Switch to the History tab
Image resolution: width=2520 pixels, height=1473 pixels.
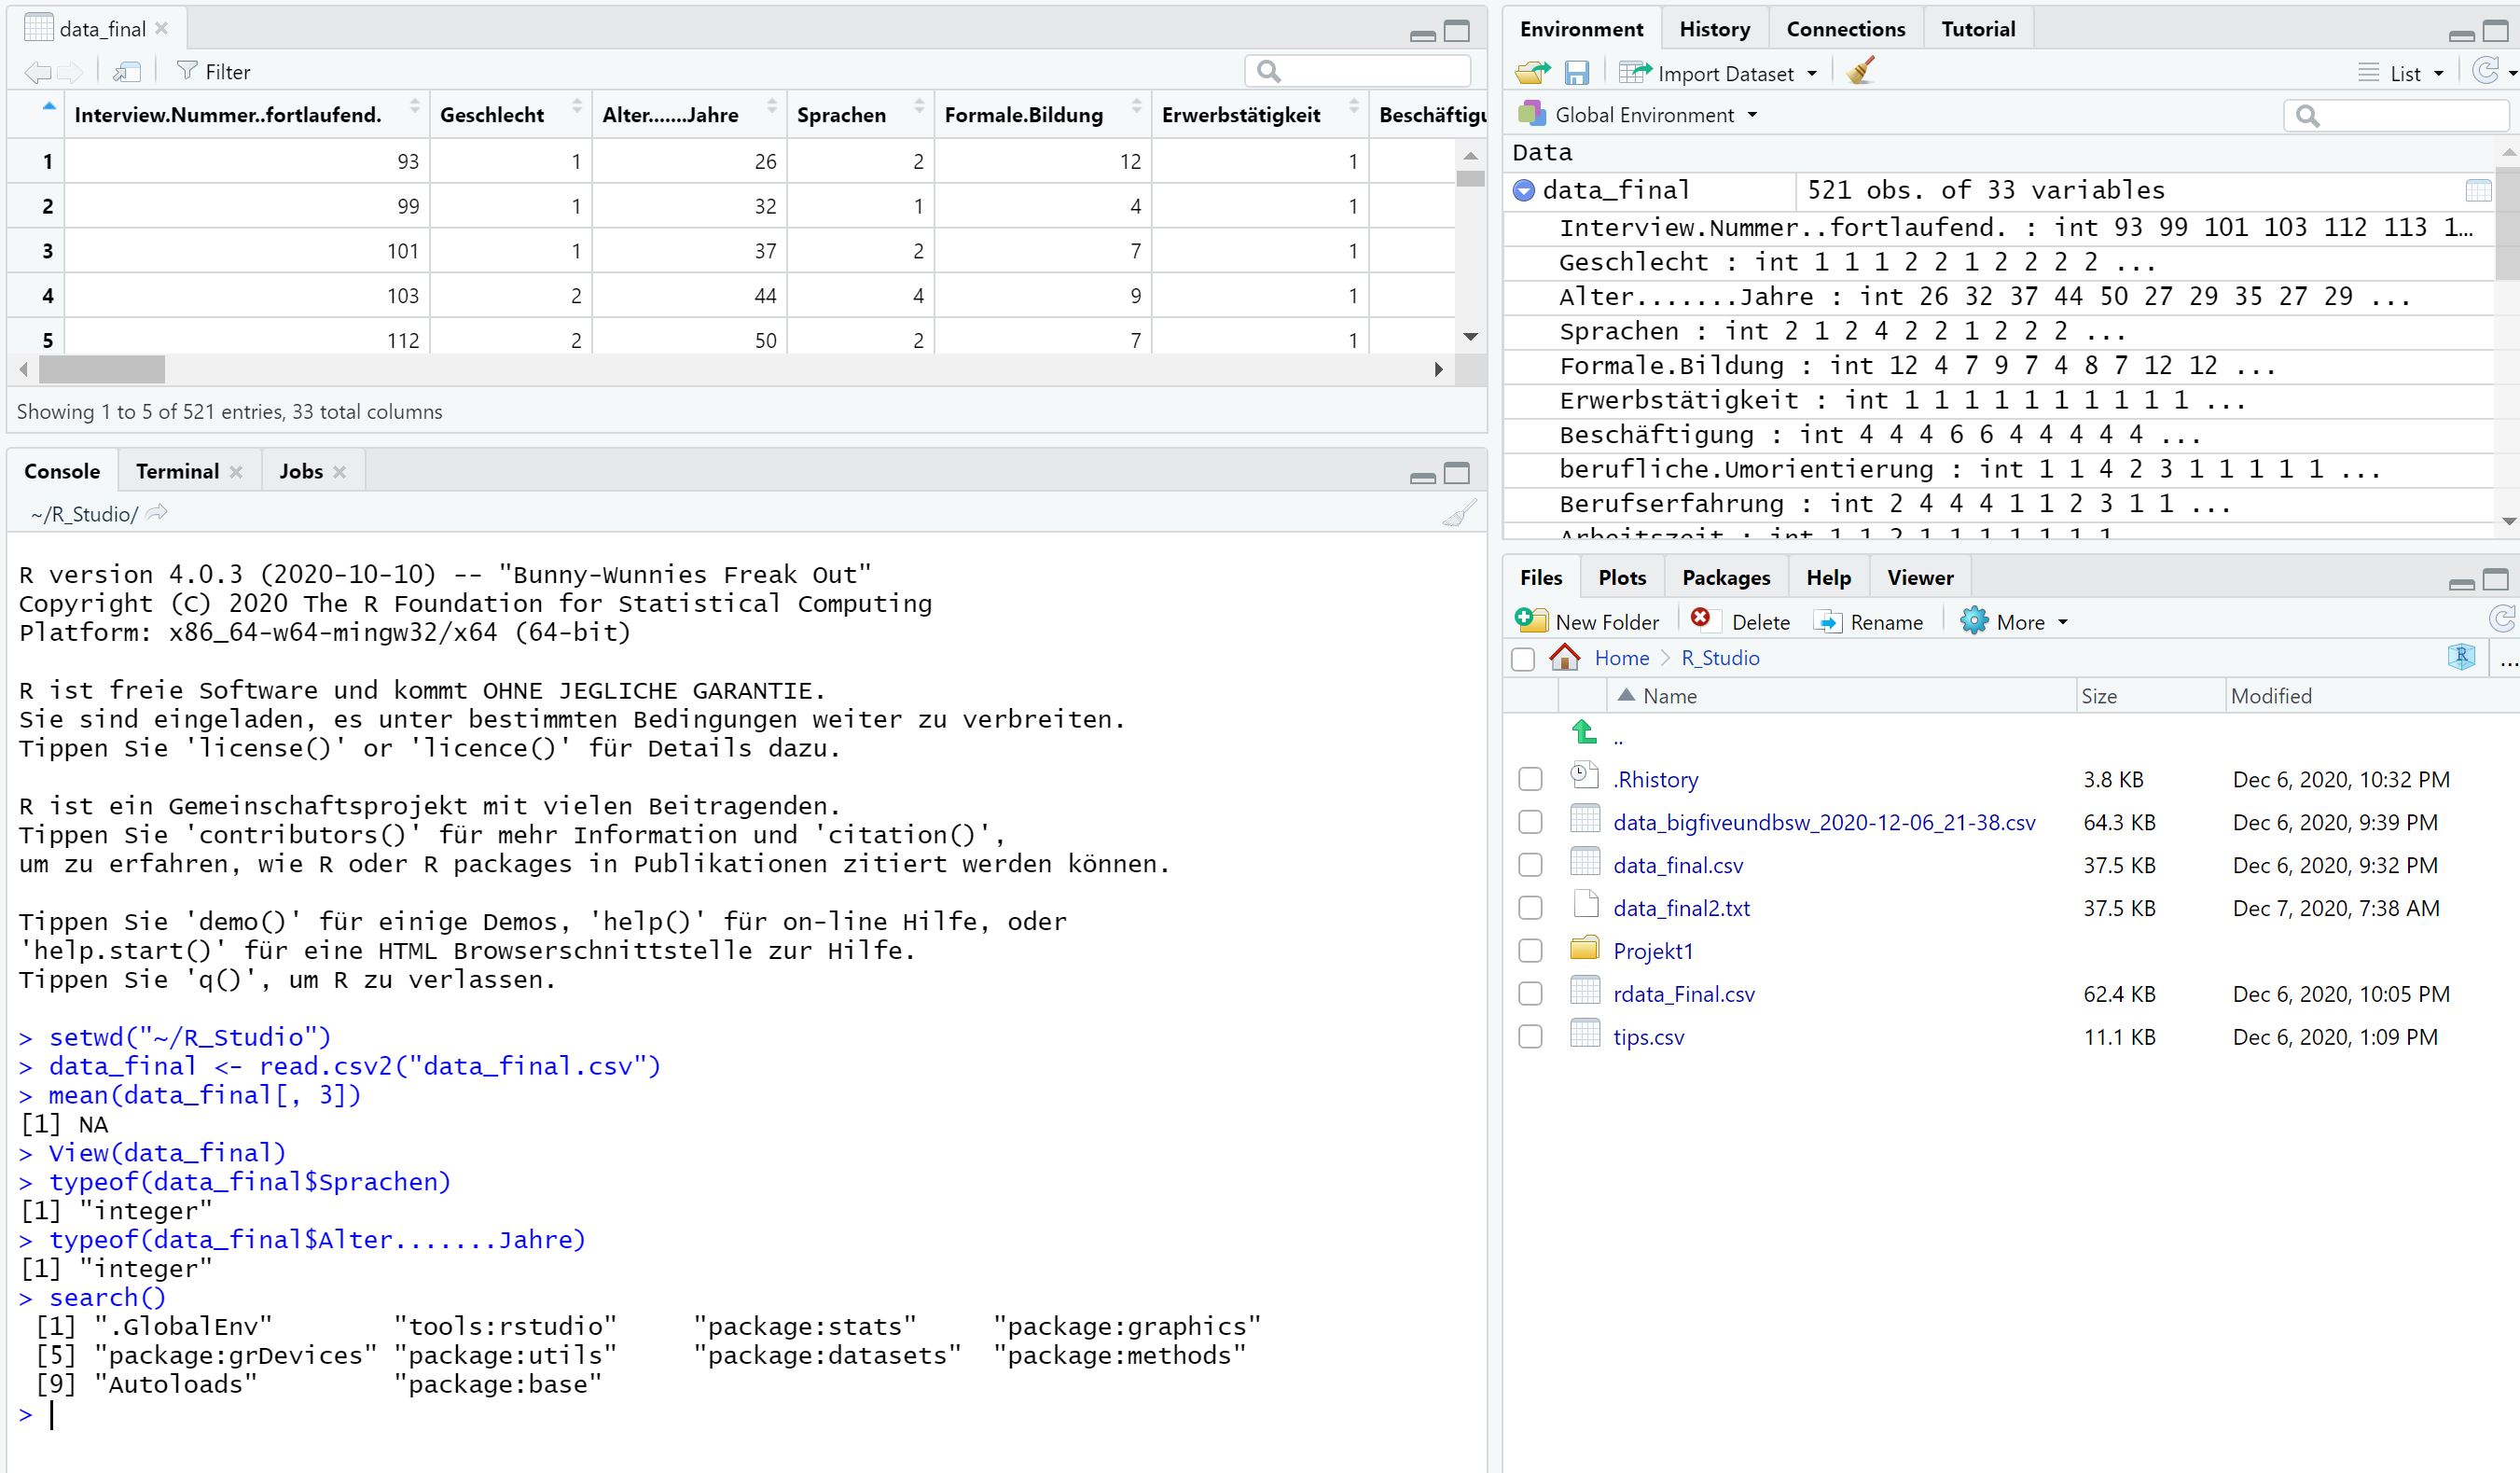tap(1714, 29)
